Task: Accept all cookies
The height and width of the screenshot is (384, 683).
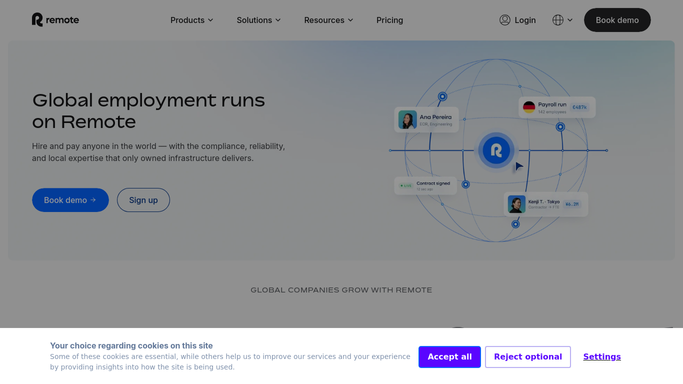Action: pyautogui.click(x=450, y=357)
